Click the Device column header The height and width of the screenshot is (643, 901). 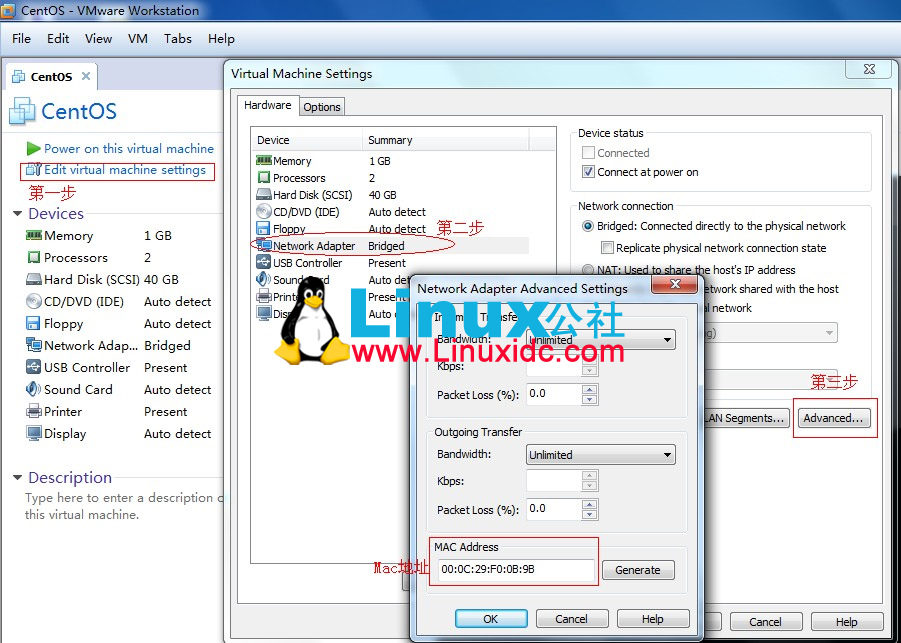click(307, 140)
